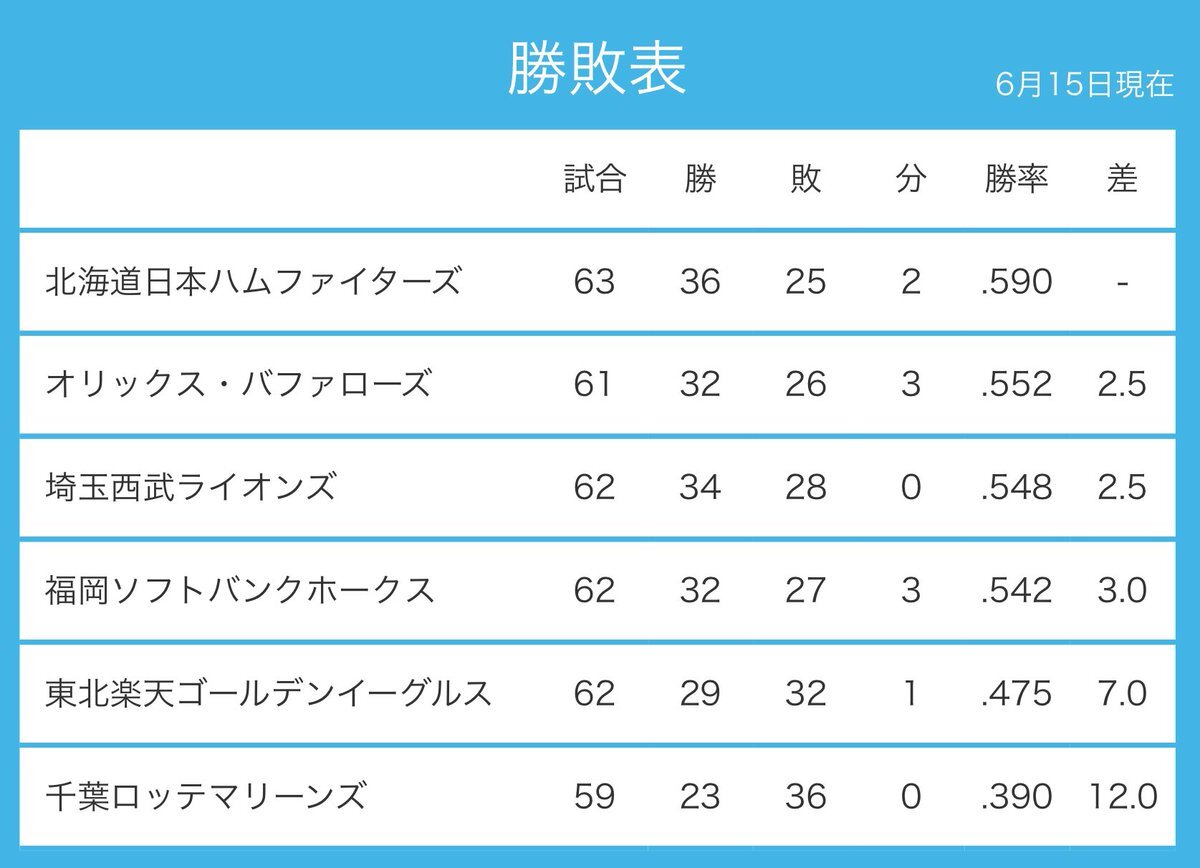Image resolution: width=1200 pixels, height=868 pixels.
Task: Click the 差 column header
Action: point(1122,180)
